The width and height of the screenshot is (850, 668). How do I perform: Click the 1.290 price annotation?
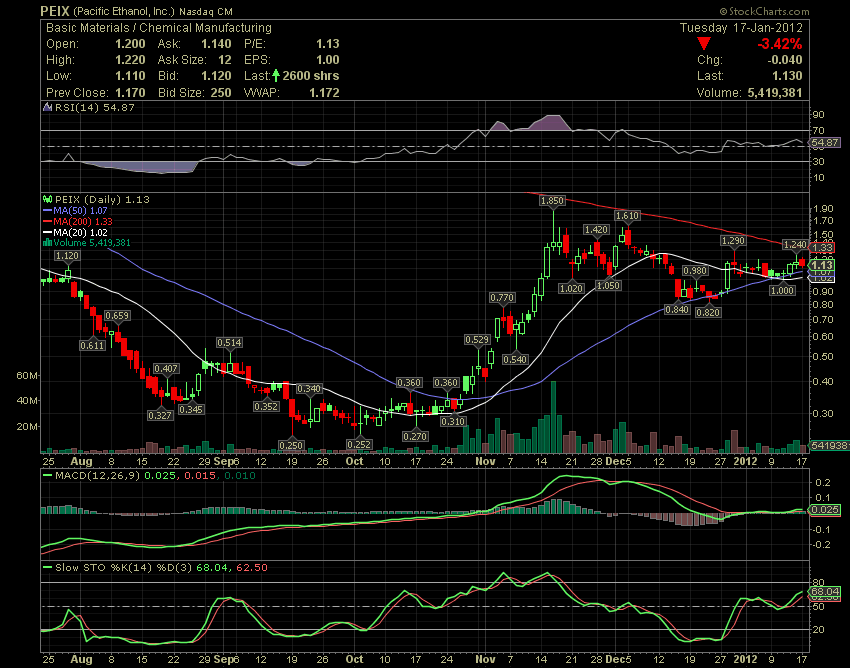point(732,241)
